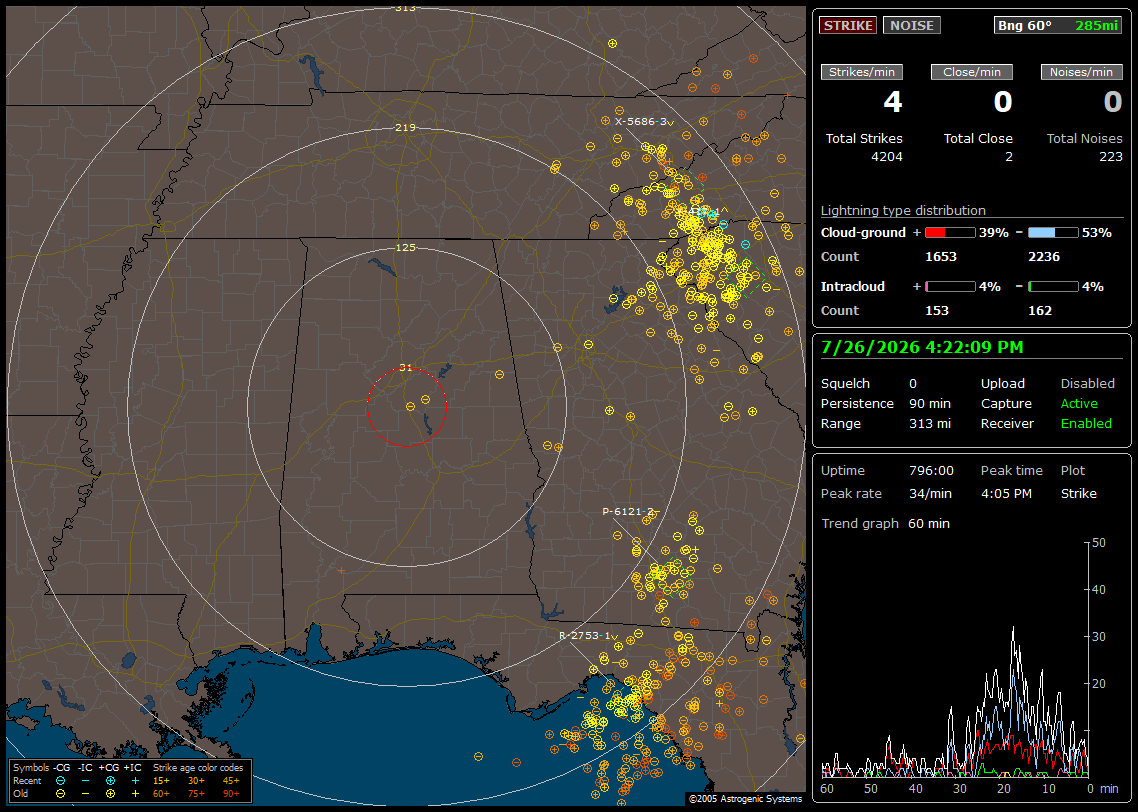Toggle the NOISE indicator button
This screenshot has height=812, width=1138.
coord(912,25)
